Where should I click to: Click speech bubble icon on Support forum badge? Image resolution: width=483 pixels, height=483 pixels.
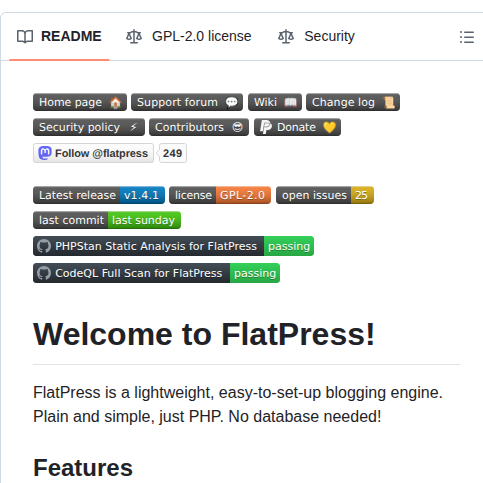pos(232,102)
